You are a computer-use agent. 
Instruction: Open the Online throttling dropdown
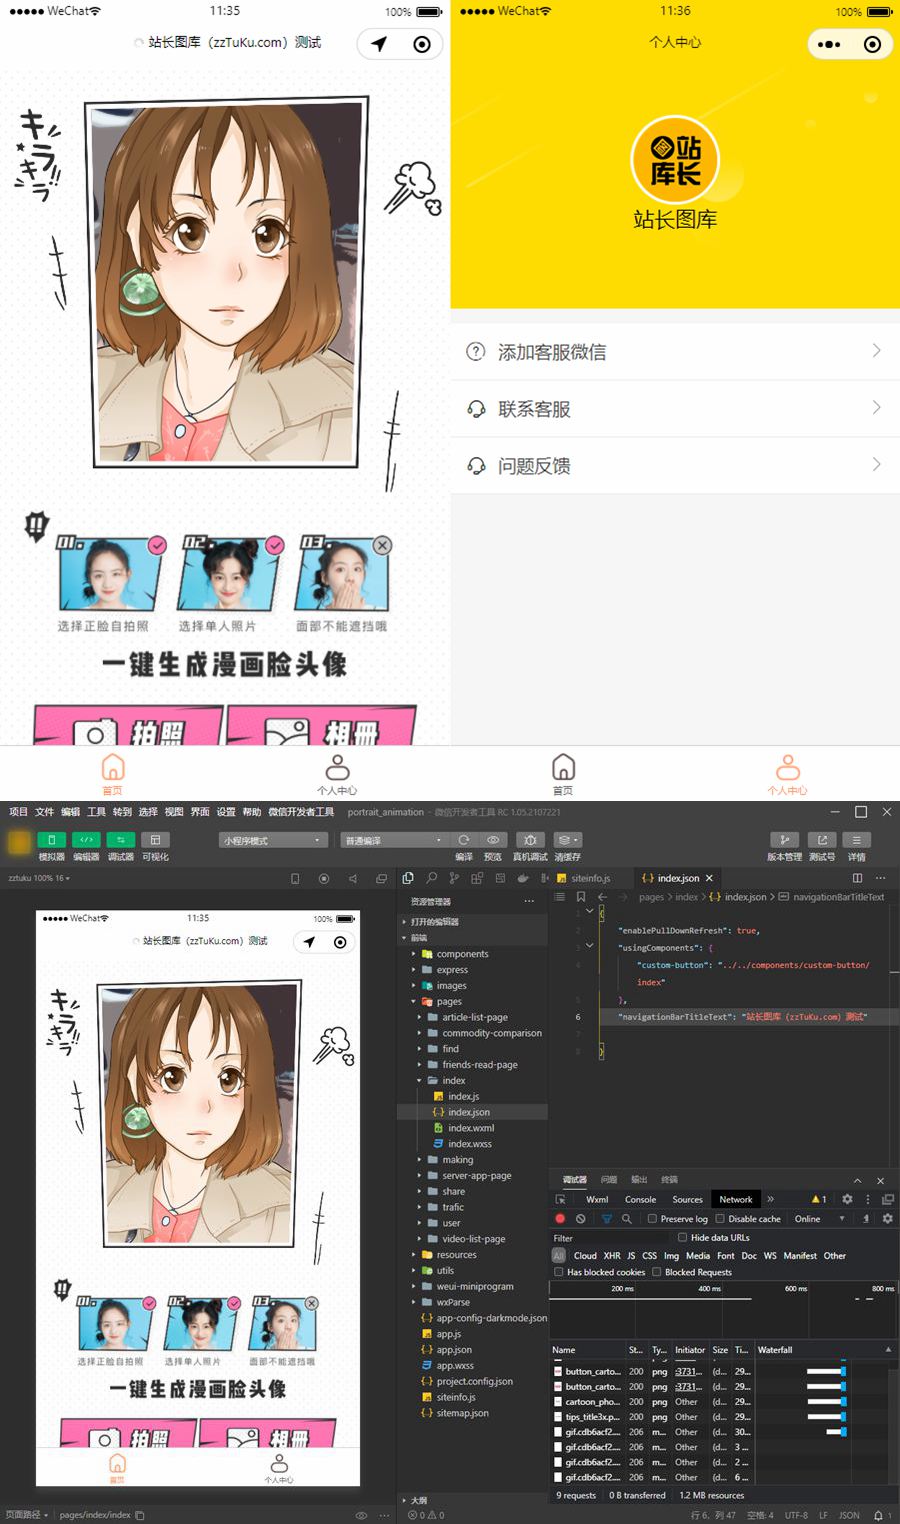point(819,1219)
